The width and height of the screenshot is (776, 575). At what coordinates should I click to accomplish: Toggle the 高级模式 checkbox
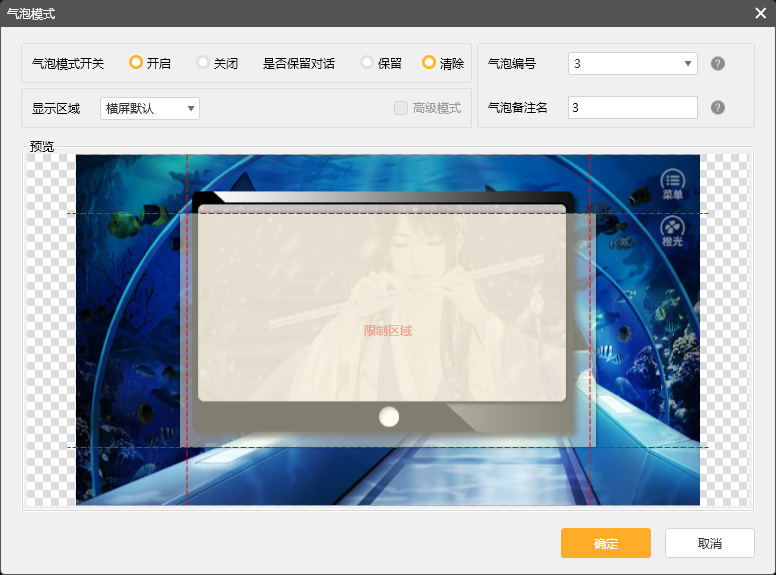(x=401, y=108)
